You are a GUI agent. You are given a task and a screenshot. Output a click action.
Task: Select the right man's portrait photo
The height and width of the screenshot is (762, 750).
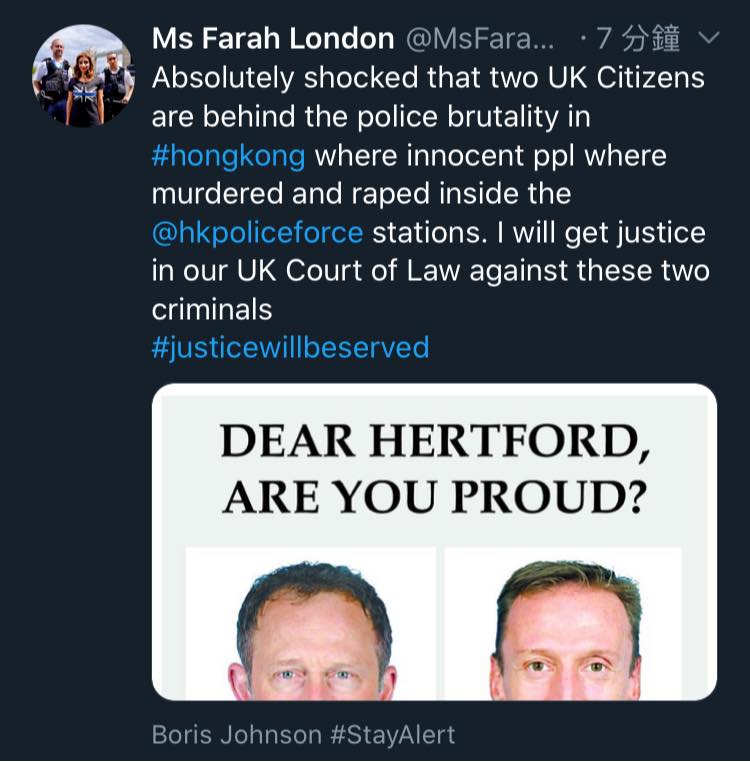click(563, 623)
